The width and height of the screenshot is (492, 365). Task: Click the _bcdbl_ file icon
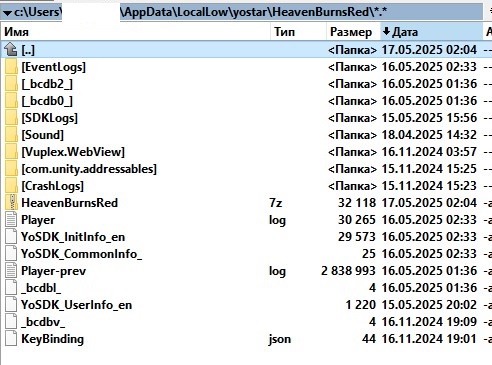(x=11, y=288)
